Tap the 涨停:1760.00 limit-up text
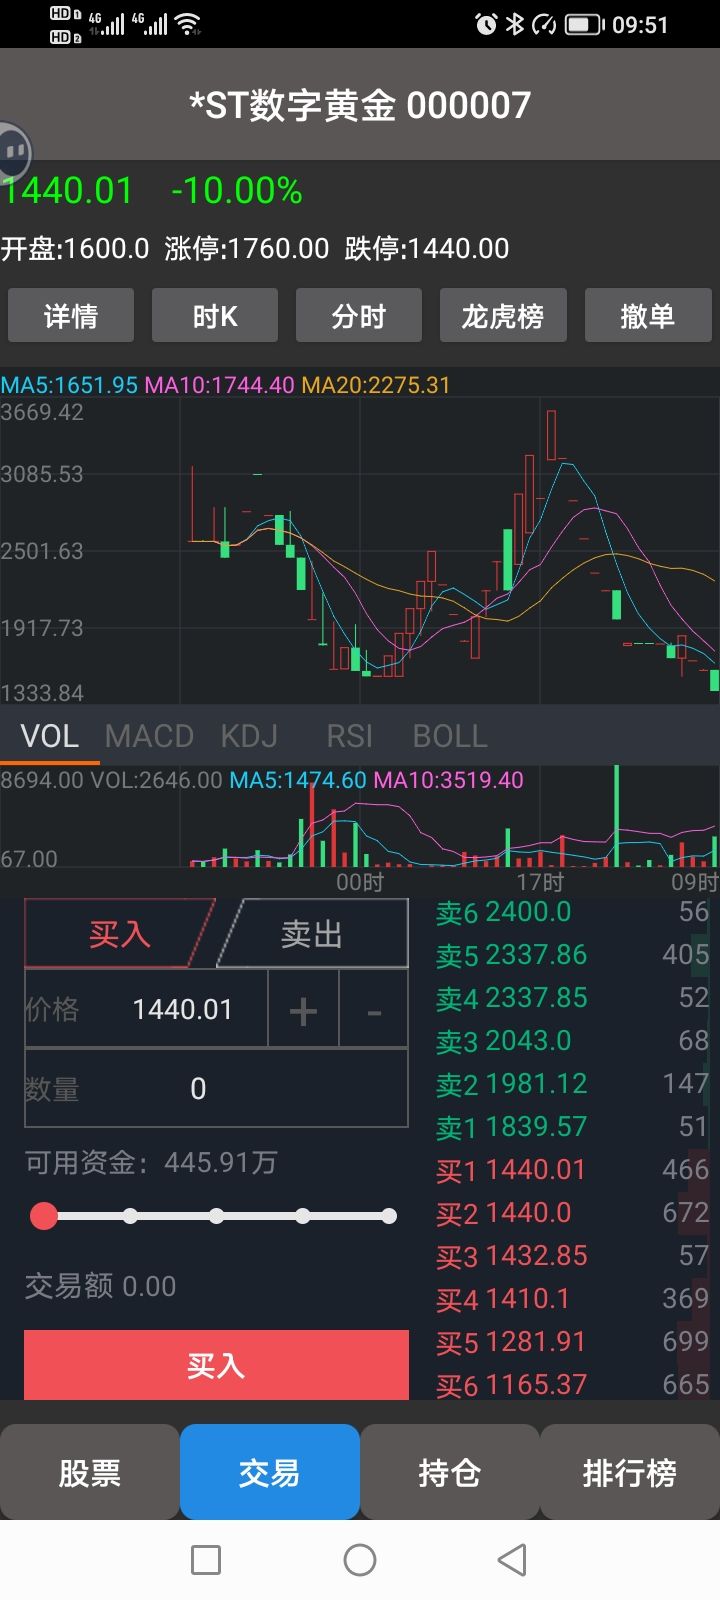The image size is (720, 1600). pos(247,248)
